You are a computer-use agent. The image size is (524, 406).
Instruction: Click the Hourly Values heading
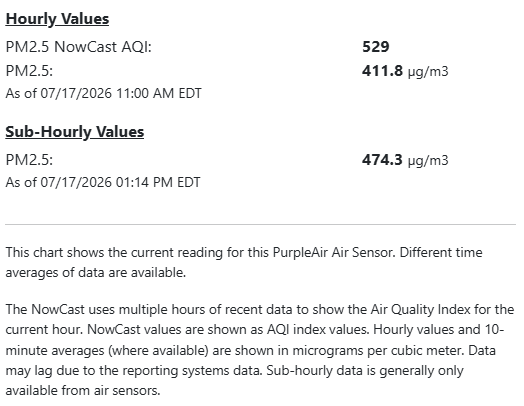57,19
